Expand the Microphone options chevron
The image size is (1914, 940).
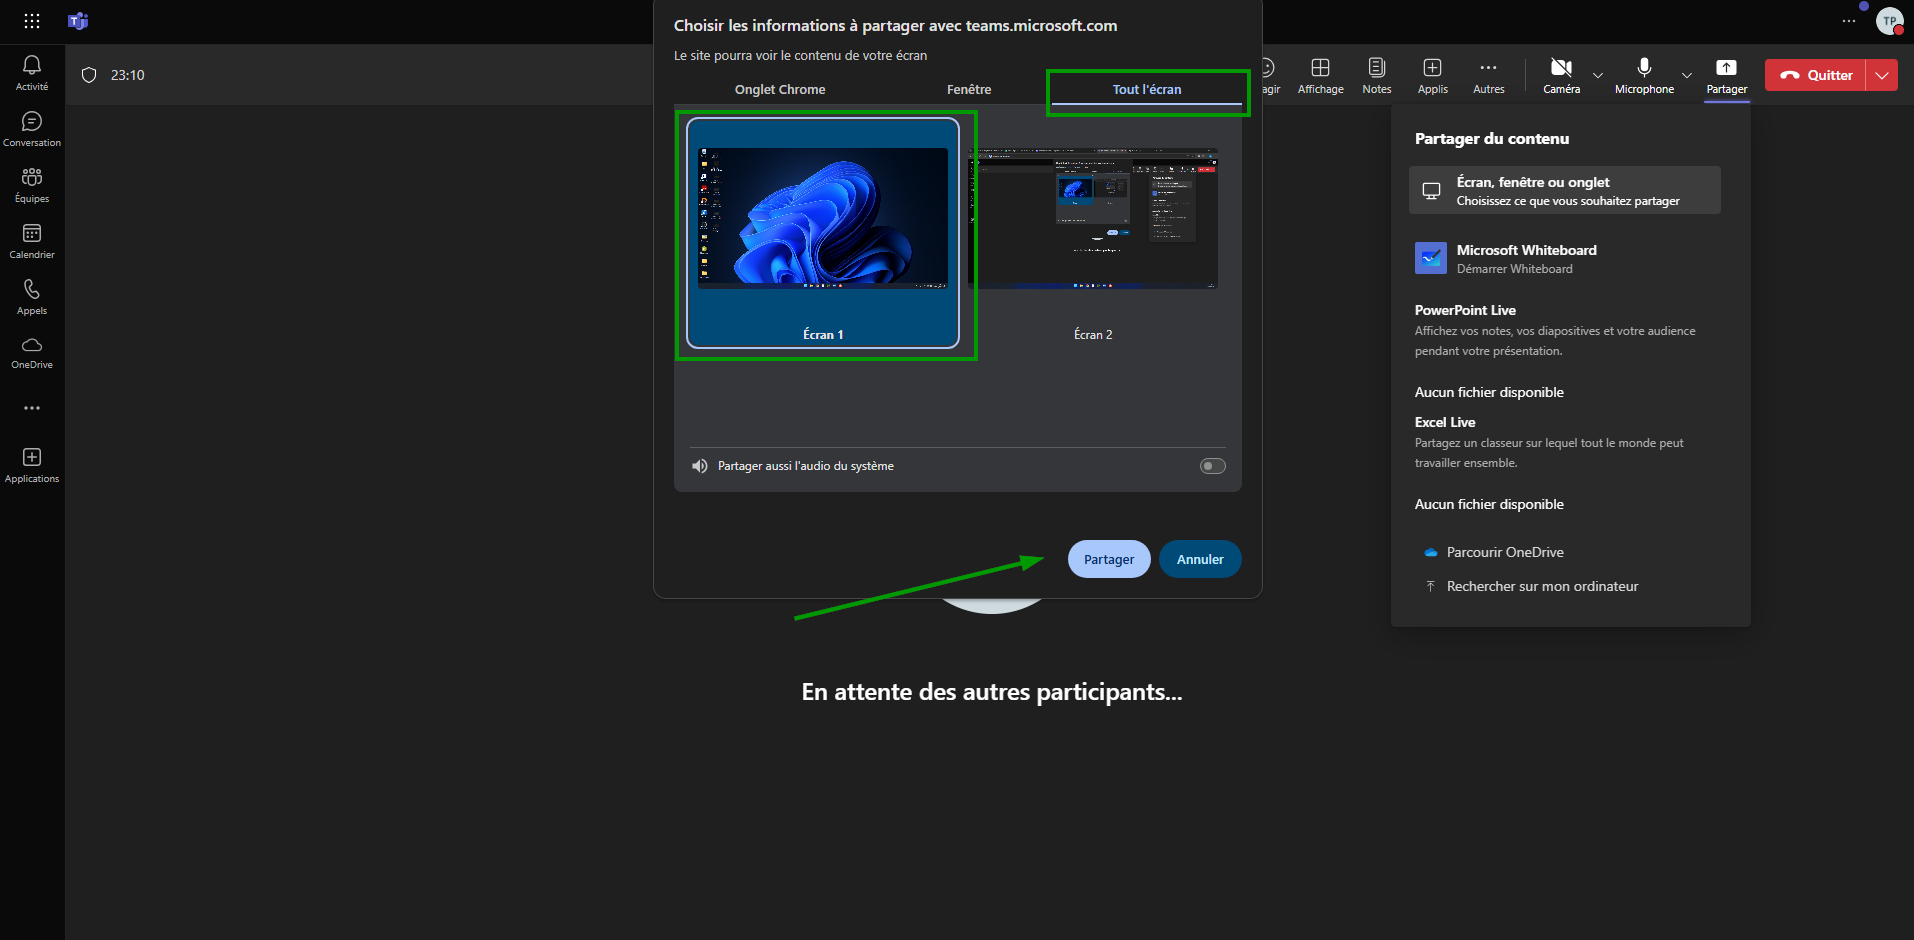1687,76
